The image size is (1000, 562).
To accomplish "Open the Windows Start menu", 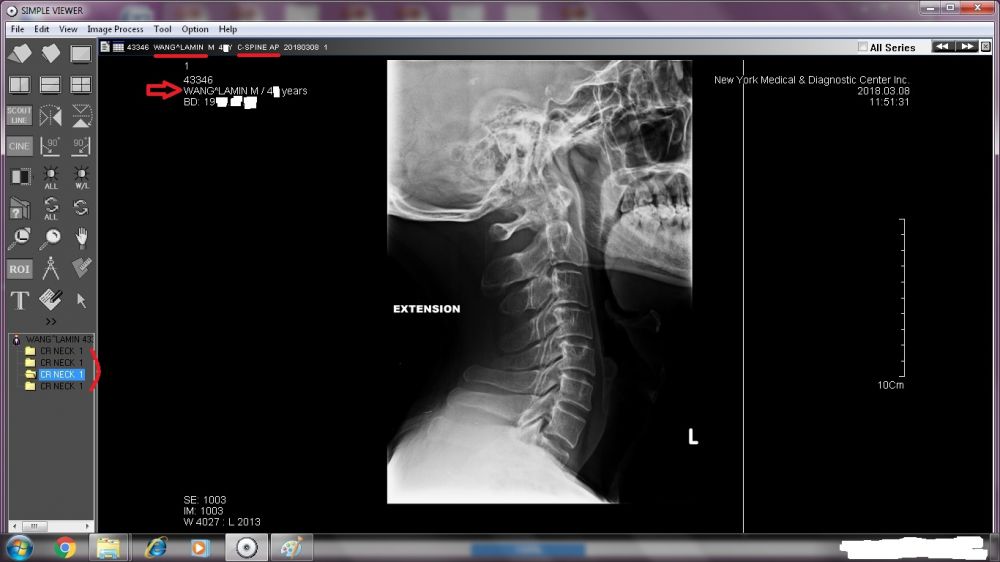I will tap(19, 547).
